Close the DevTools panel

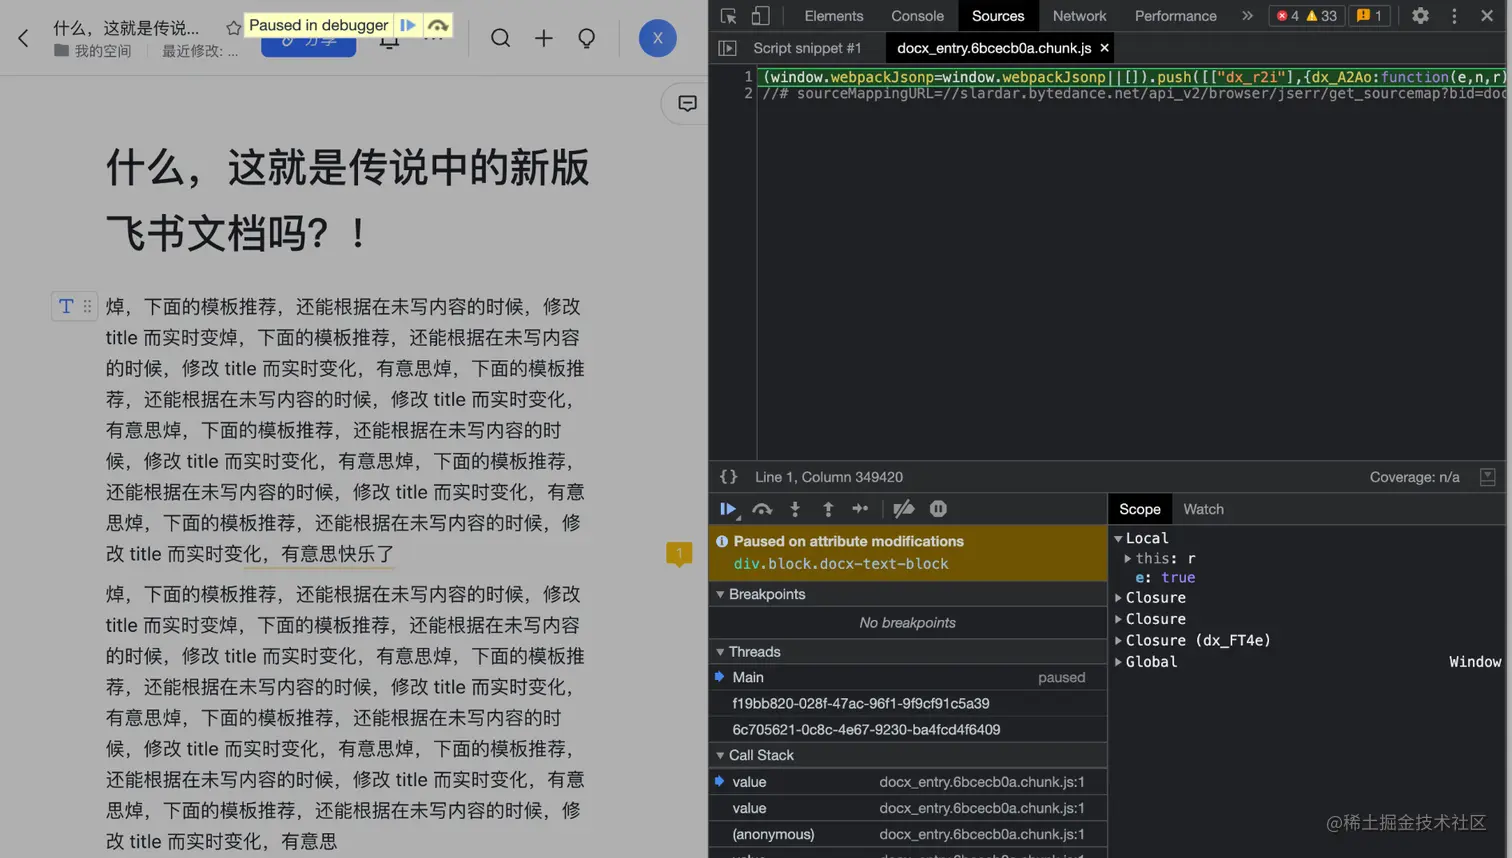click(1487, 16)
